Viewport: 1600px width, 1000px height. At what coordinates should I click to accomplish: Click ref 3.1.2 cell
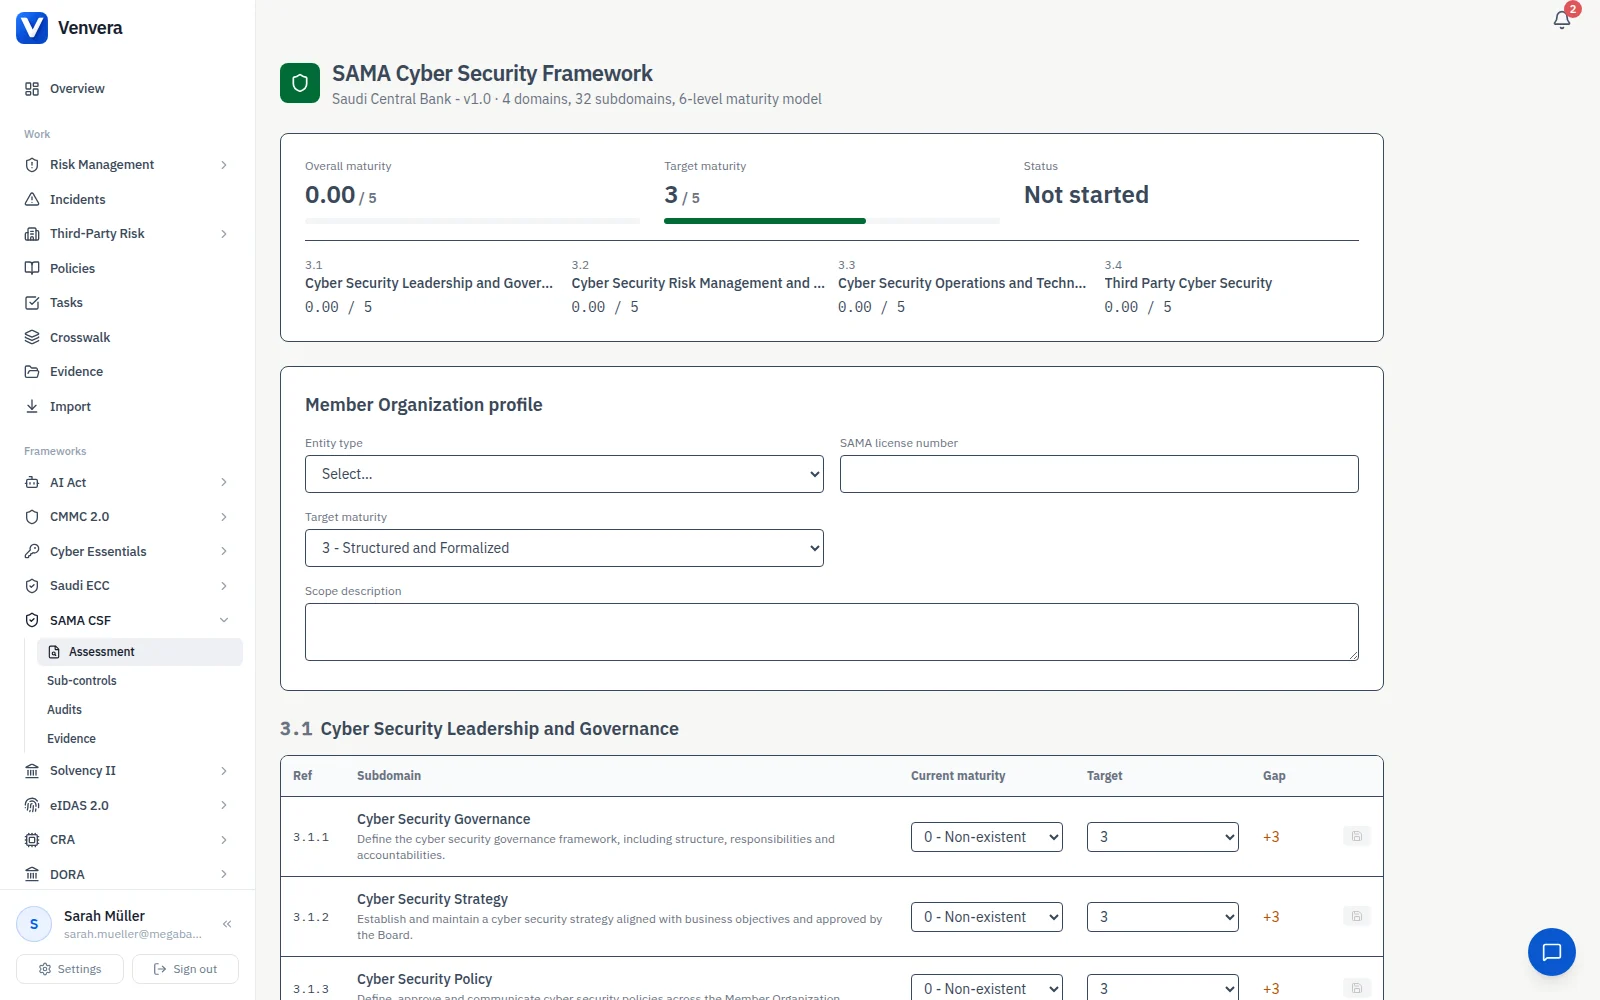click(311, 917)
